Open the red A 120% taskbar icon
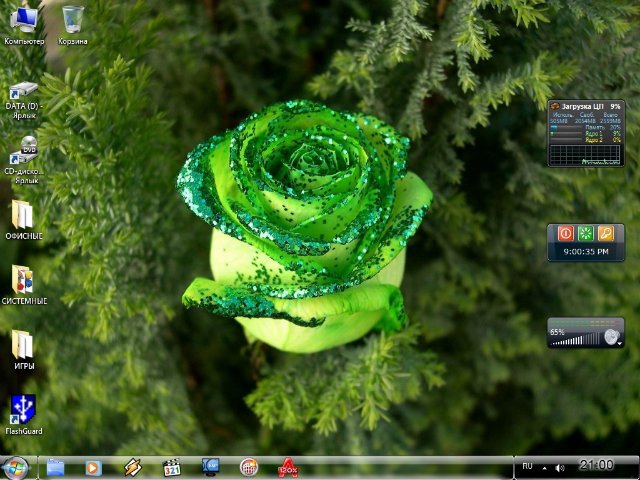This screenshot has width=640, height=480. (287, 467)
